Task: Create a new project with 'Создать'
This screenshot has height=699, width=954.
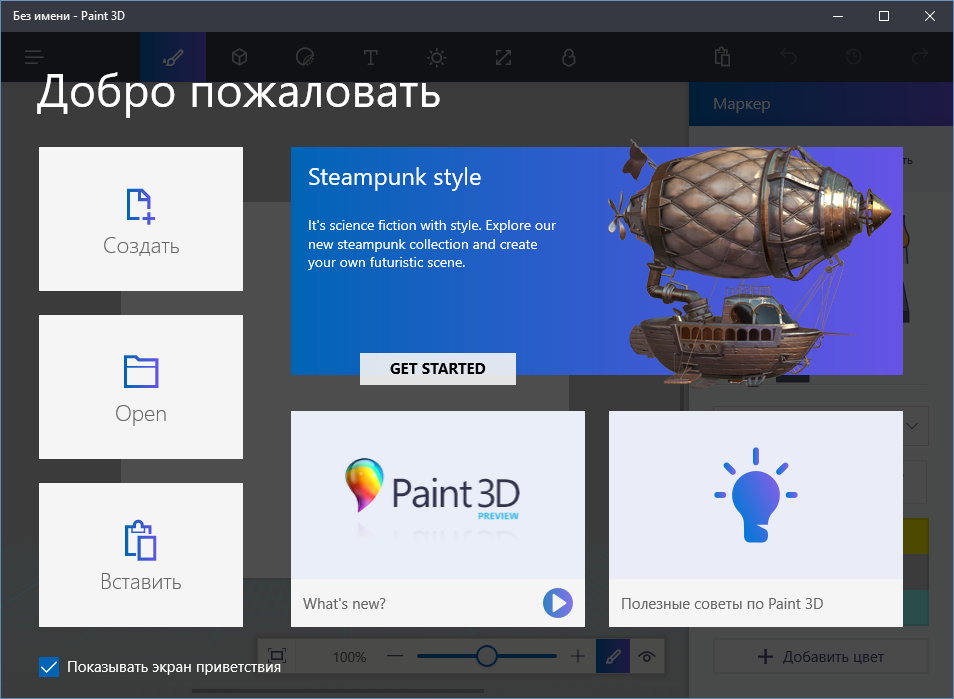Action: [141, 219]
